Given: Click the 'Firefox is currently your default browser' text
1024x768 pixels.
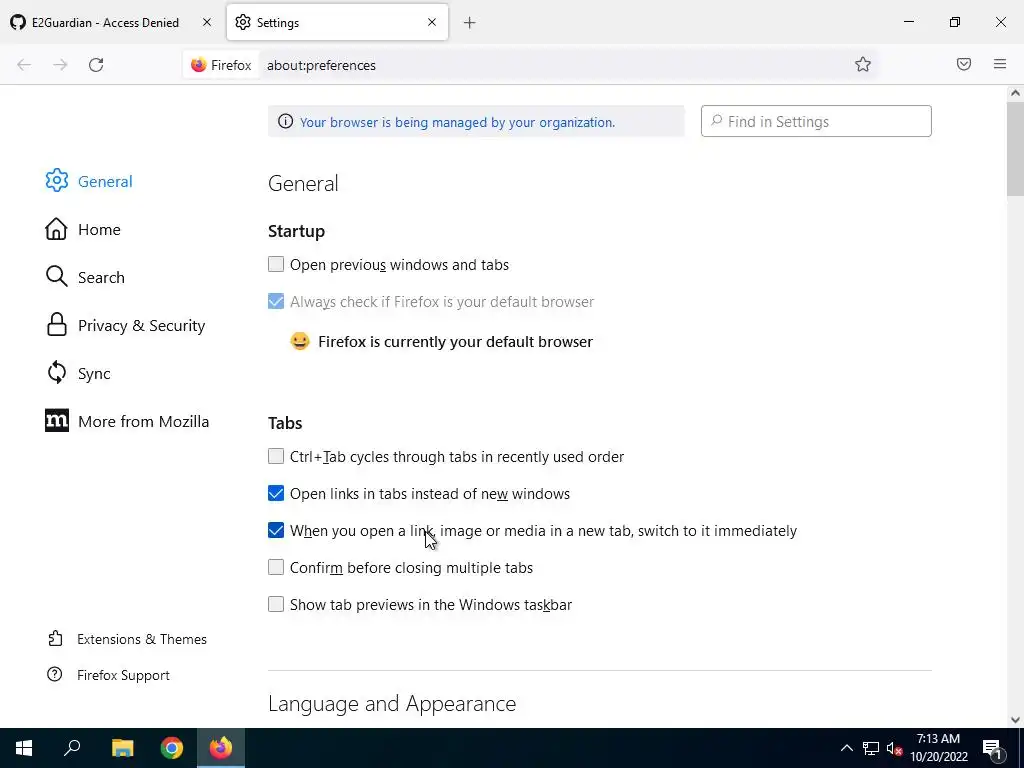Looking at the screenshot, I should pos(455,342).
